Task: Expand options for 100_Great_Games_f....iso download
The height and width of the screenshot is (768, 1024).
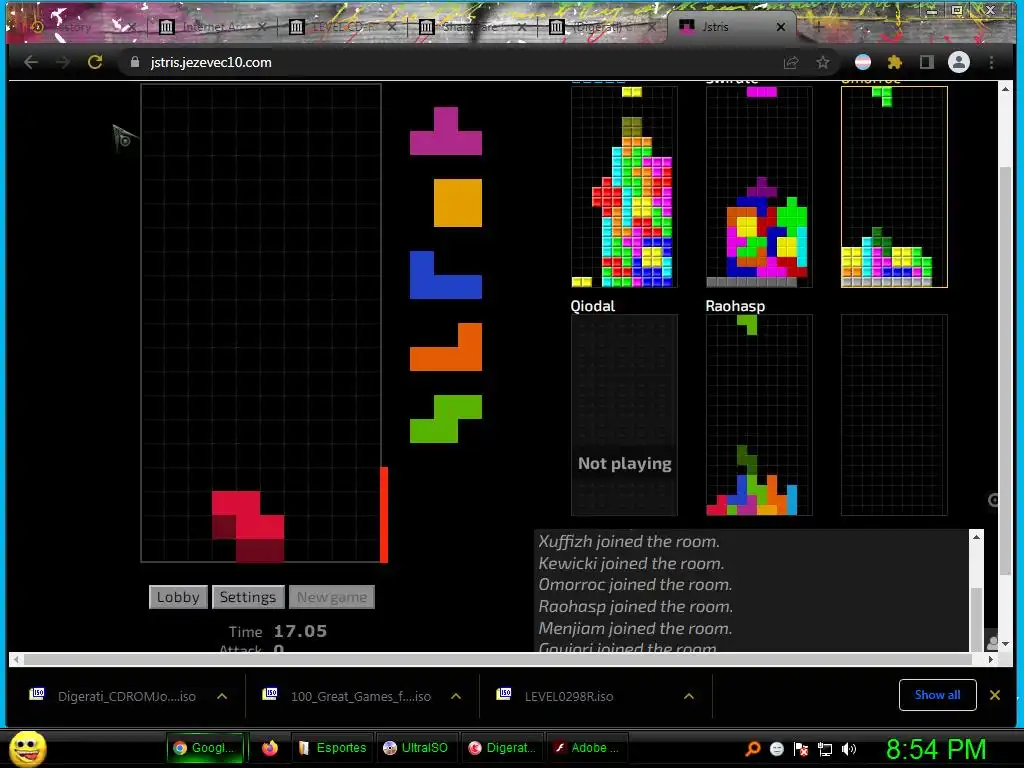Action: coord(456,696)
